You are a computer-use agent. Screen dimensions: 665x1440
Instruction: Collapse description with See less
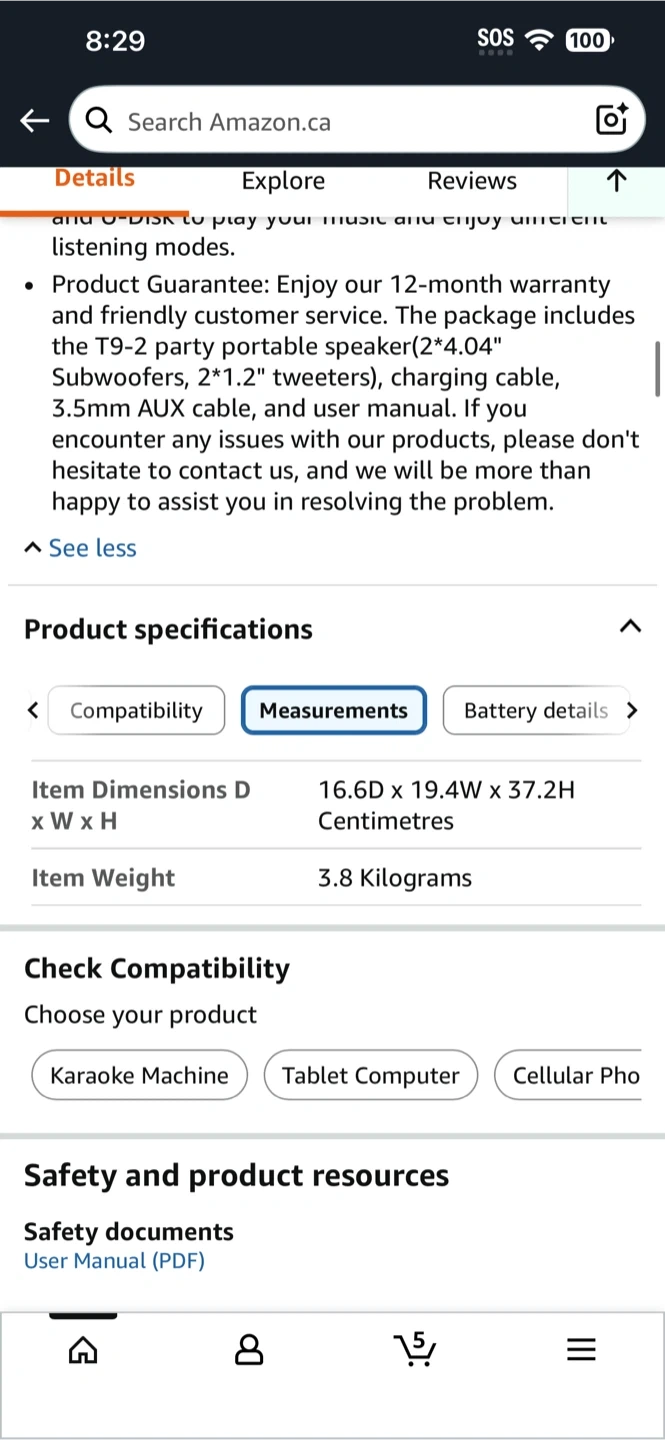tap(81, 548)
